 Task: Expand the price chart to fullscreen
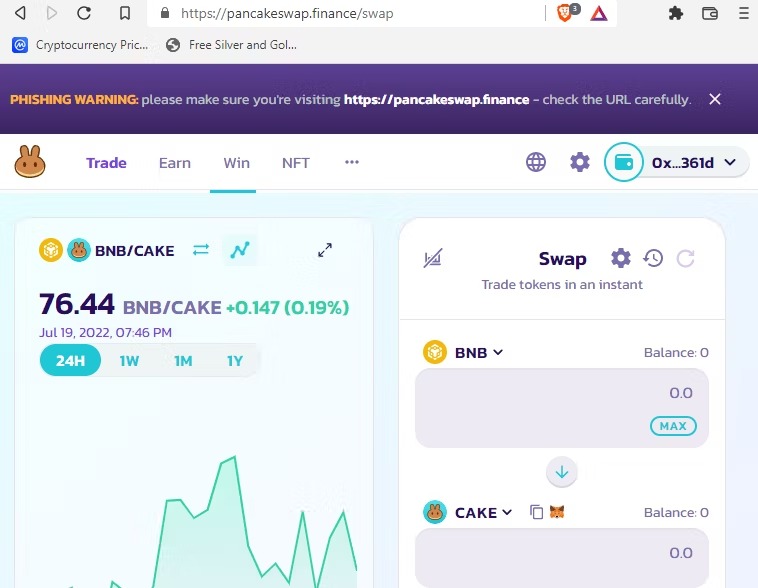coord(325,250)
